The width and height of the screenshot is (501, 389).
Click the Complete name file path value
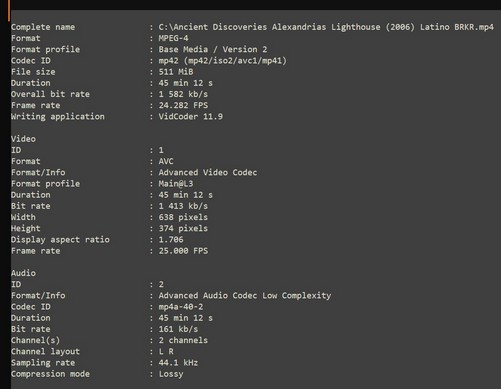tap(326, 27)
